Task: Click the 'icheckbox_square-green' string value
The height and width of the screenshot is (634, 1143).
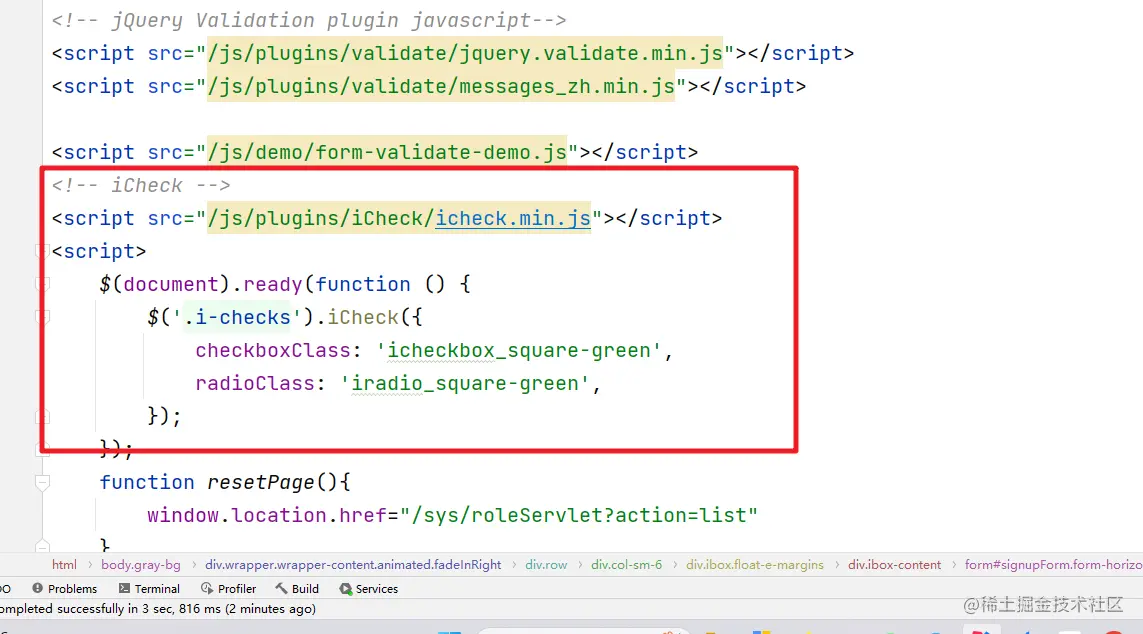Action: pyautogui.click(x=519, y=351)
